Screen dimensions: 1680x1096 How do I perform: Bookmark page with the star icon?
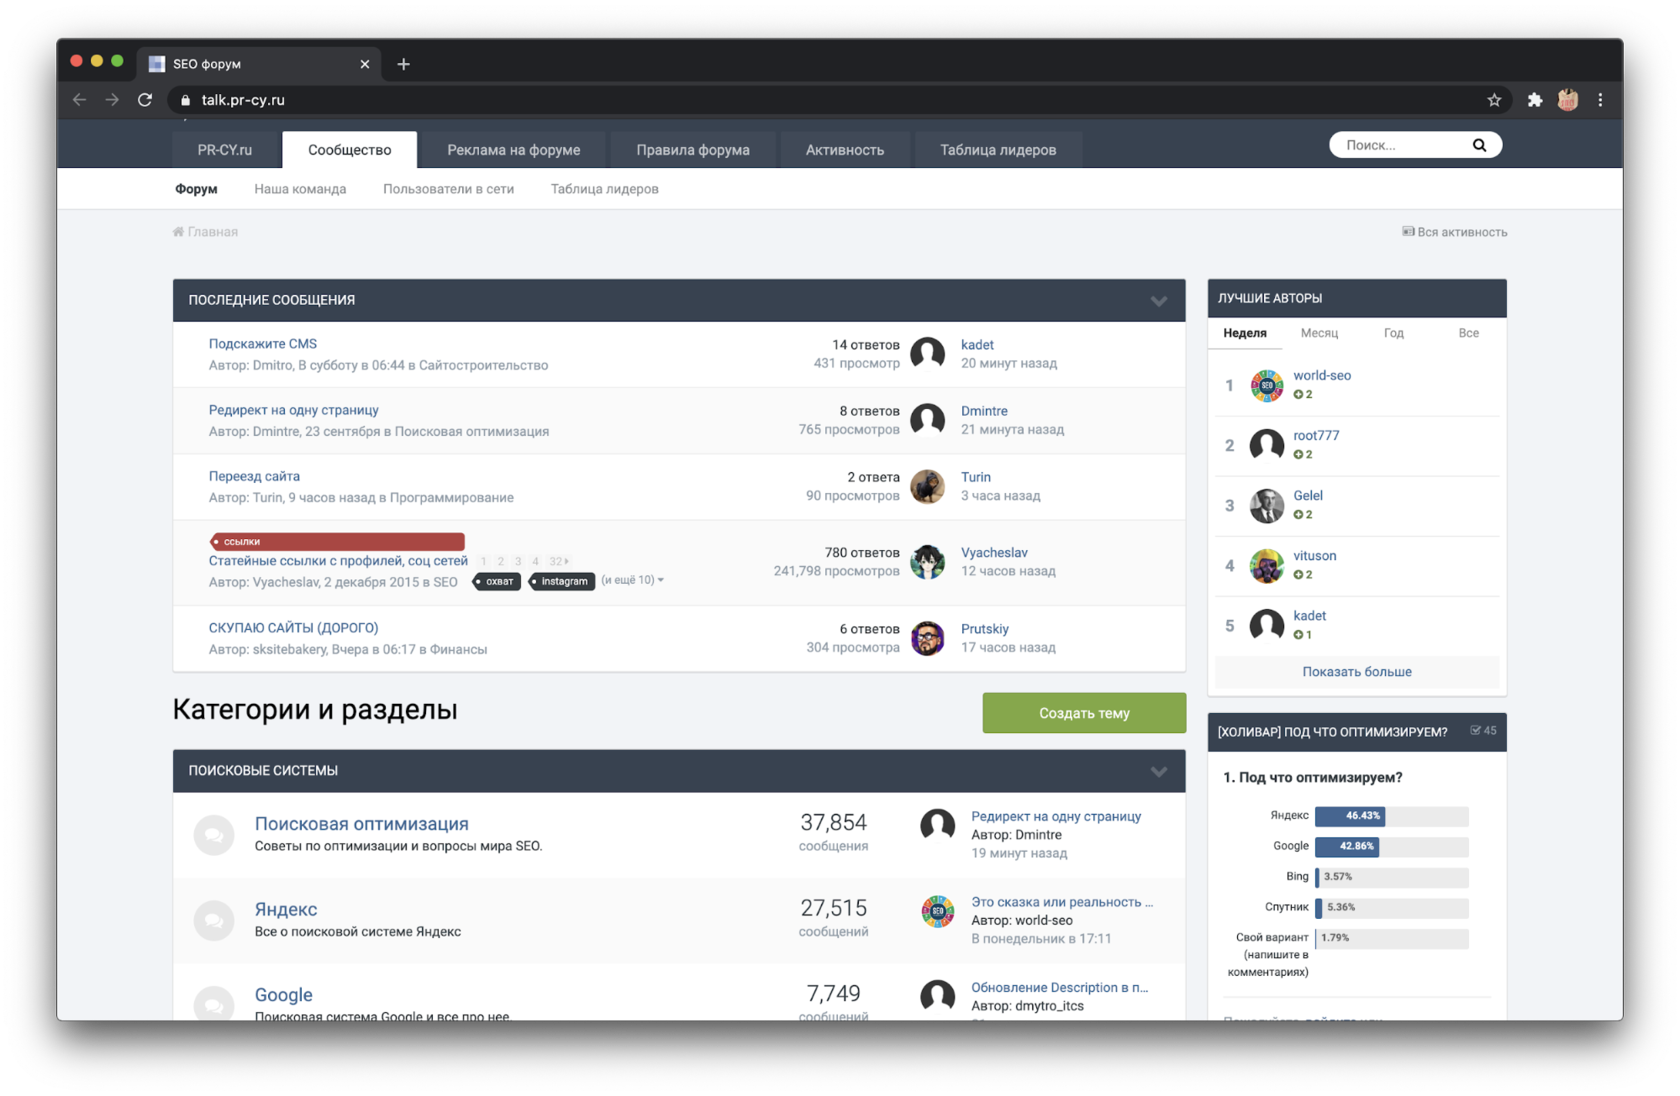pos(1494,100)
